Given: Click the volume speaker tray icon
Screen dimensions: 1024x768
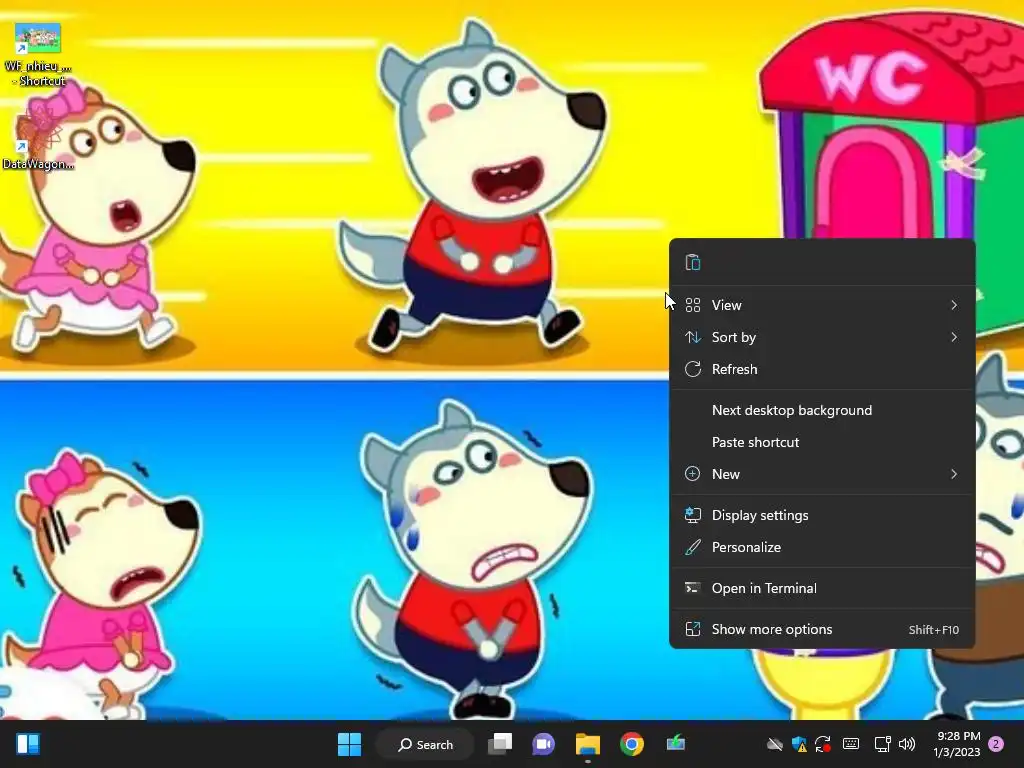Looking at the screenshot, I should [x=907, y=744].
